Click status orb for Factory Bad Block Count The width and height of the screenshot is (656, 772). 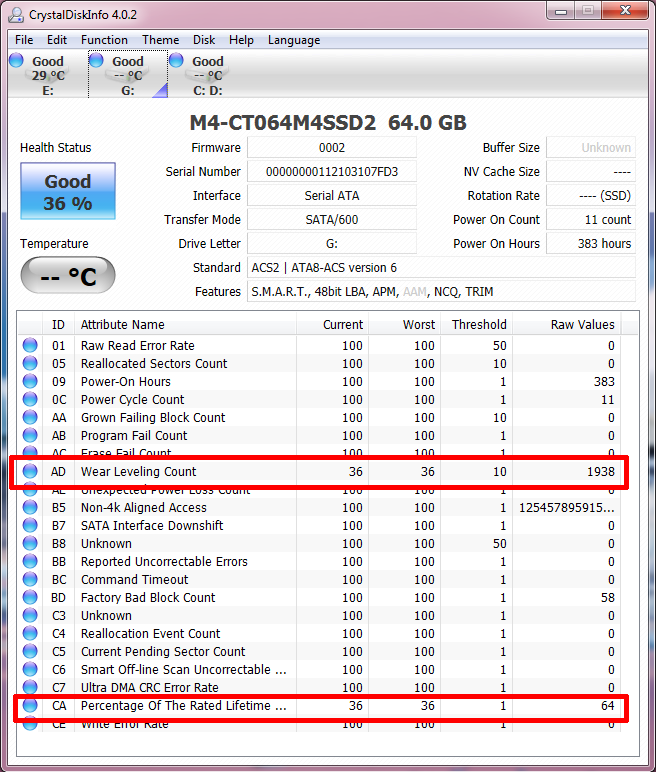click(x=30, y=597)
